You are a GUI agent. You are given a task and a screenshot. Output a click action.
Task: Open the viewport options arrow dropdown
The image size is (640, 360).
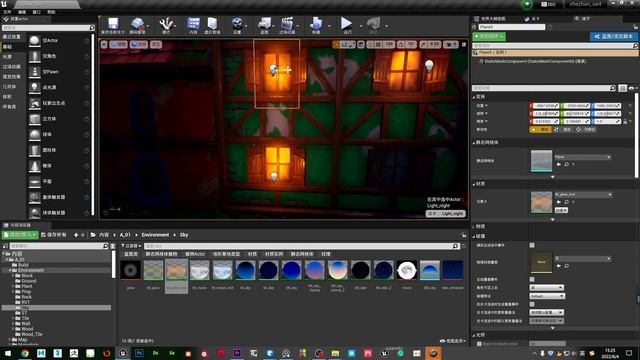coord(104,44)
